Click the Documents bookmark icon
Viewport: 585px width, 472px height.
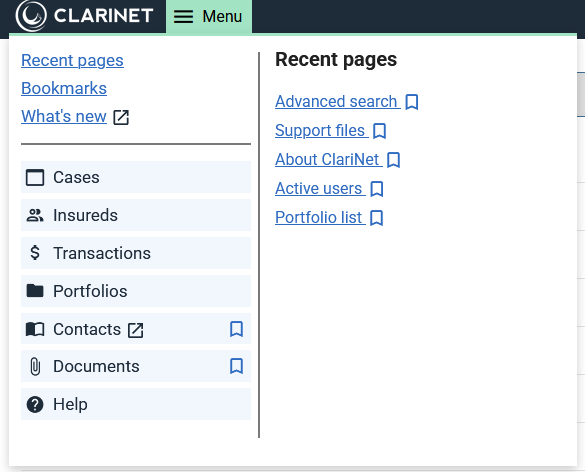(x=237, y=366)
